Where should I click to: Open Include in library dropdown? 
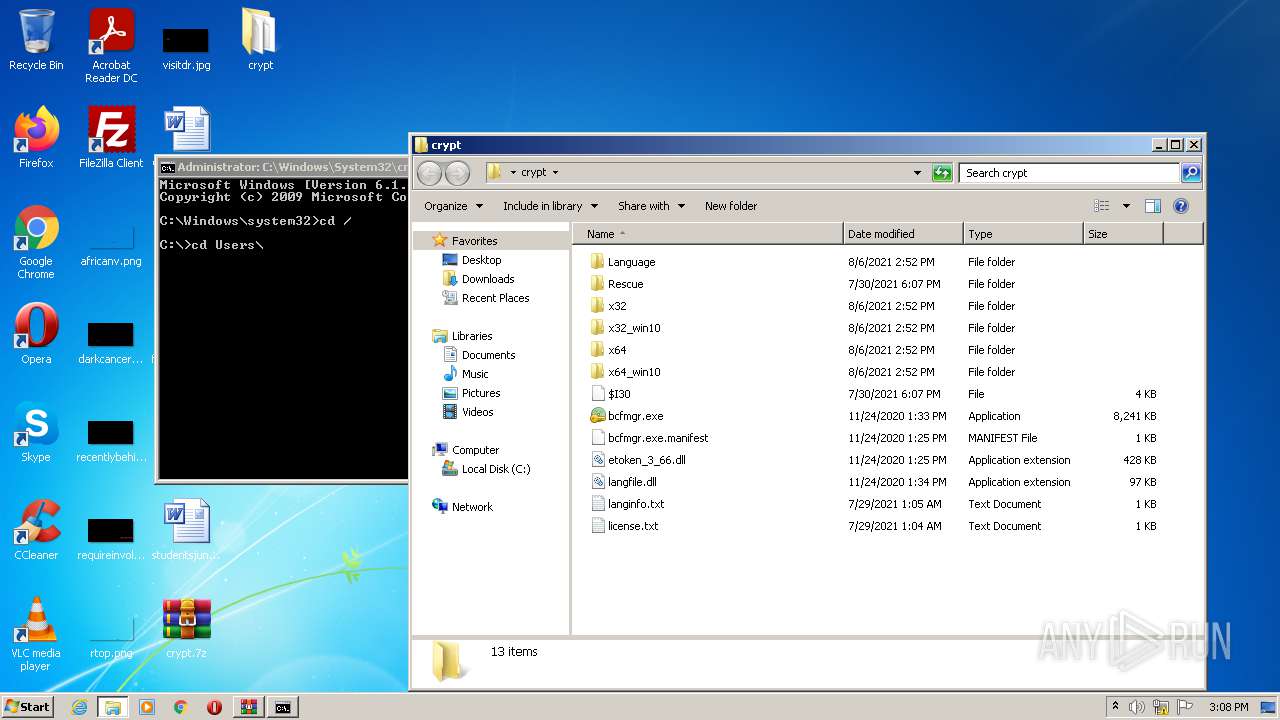pyautogui.click(x=550, y=206)
